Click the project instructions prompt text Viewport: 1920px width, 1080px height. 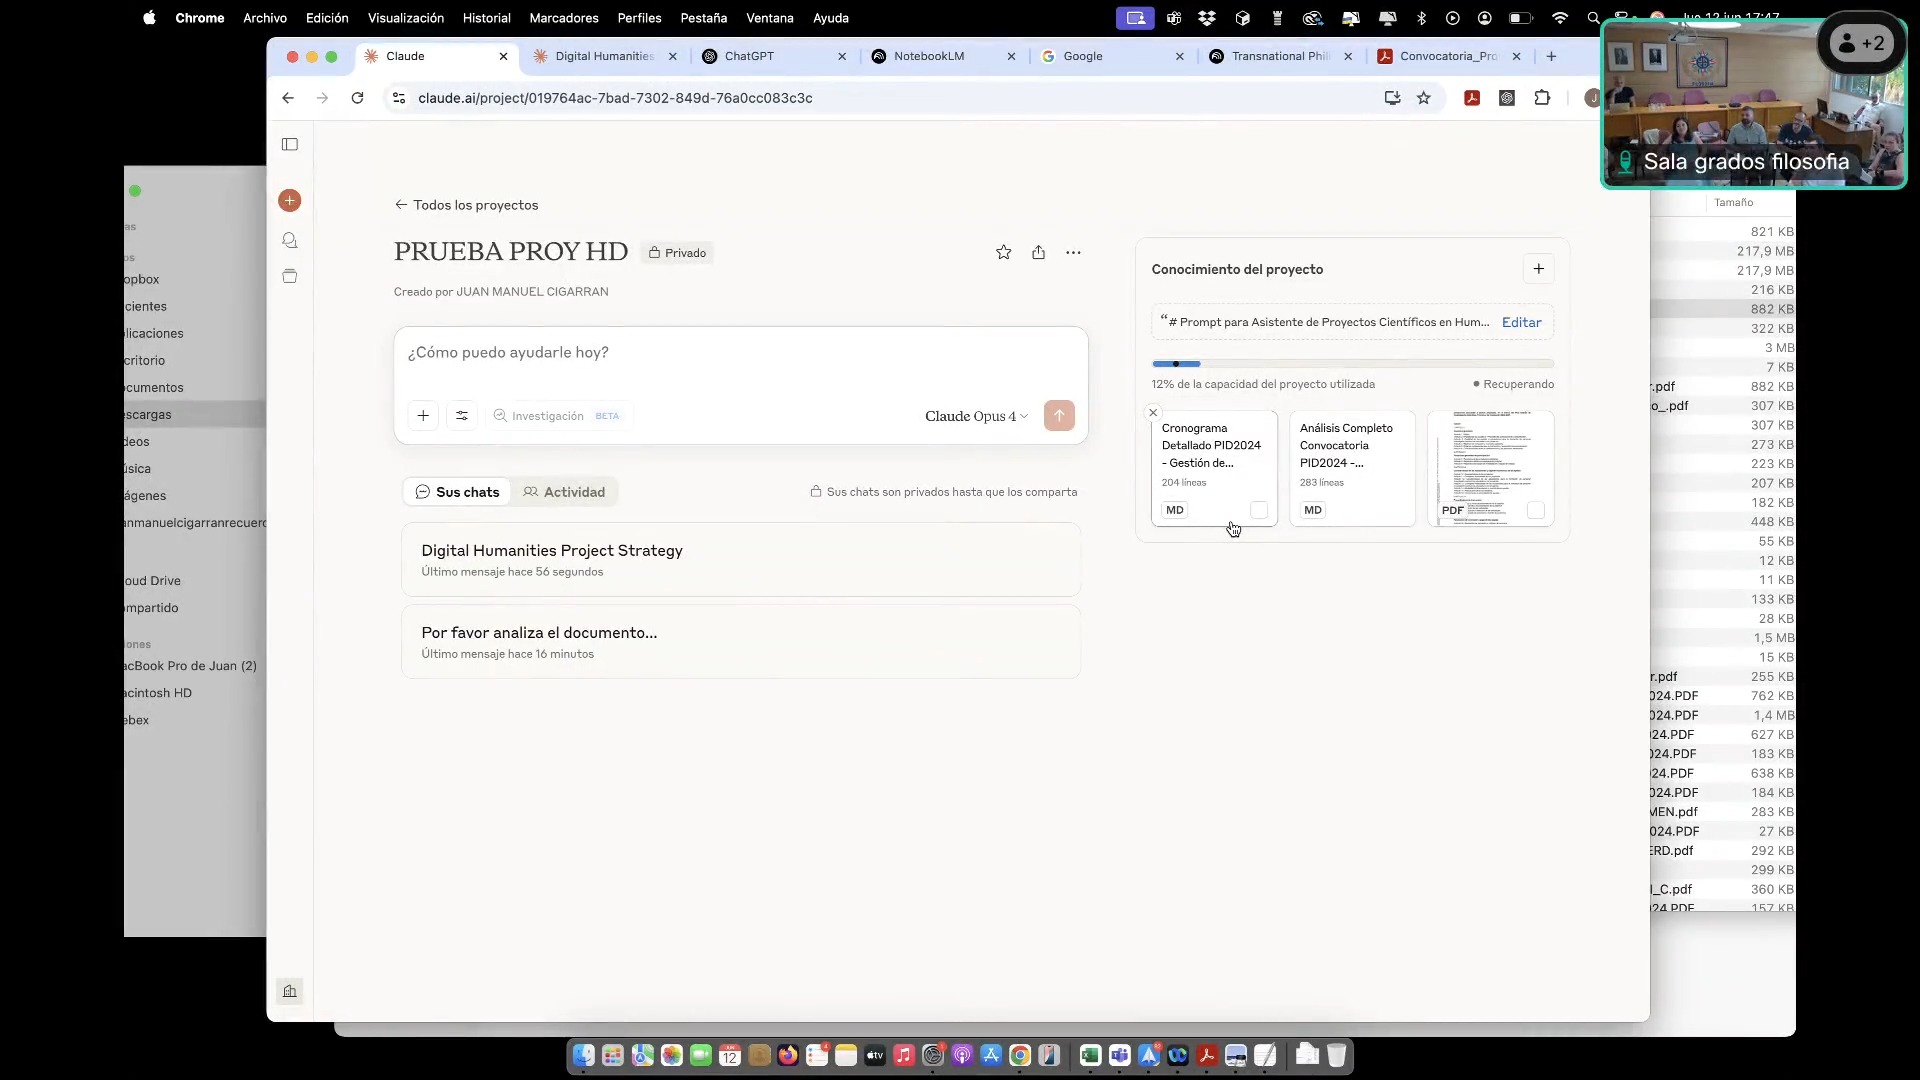coord(1326,323)
